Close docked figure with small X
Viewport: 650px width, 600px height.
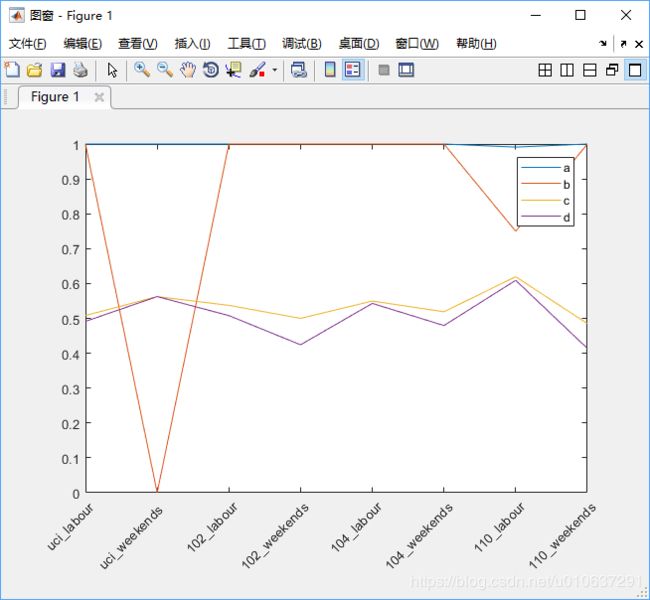pos(639,44)
